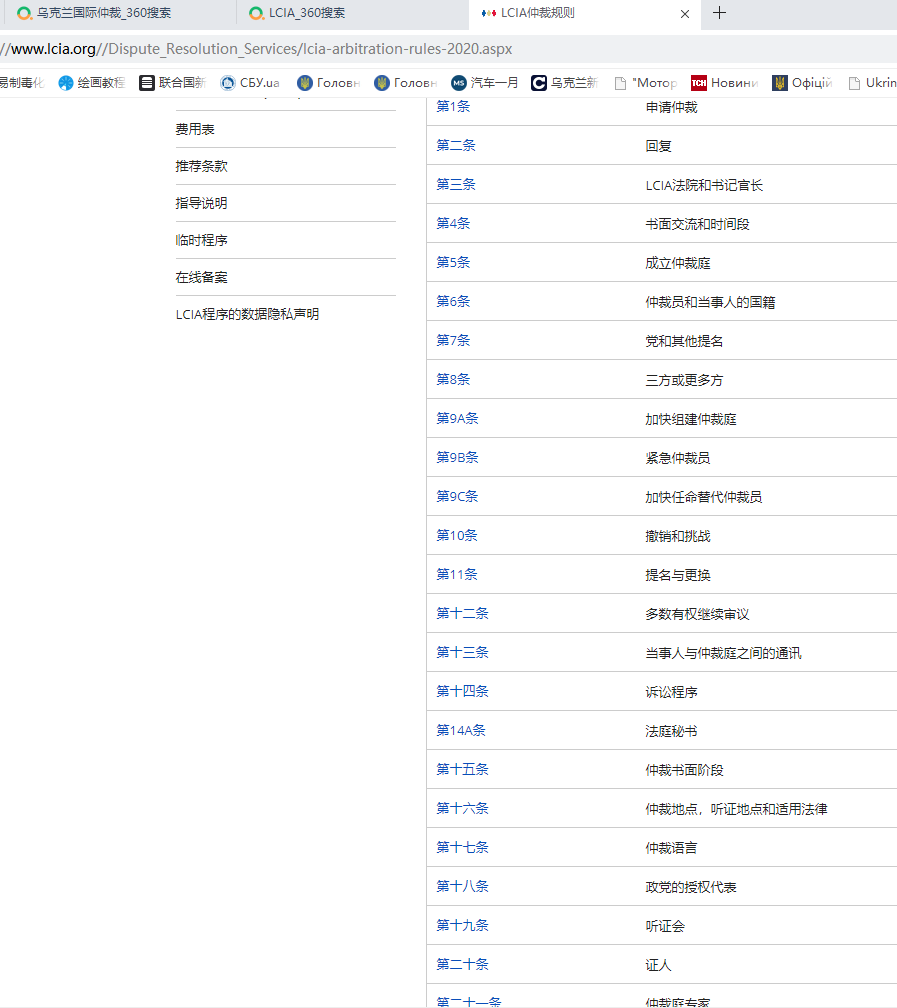Select the 听证会 title text
897x1008 pixels.
pyautogui.click(x=665, y=926)
